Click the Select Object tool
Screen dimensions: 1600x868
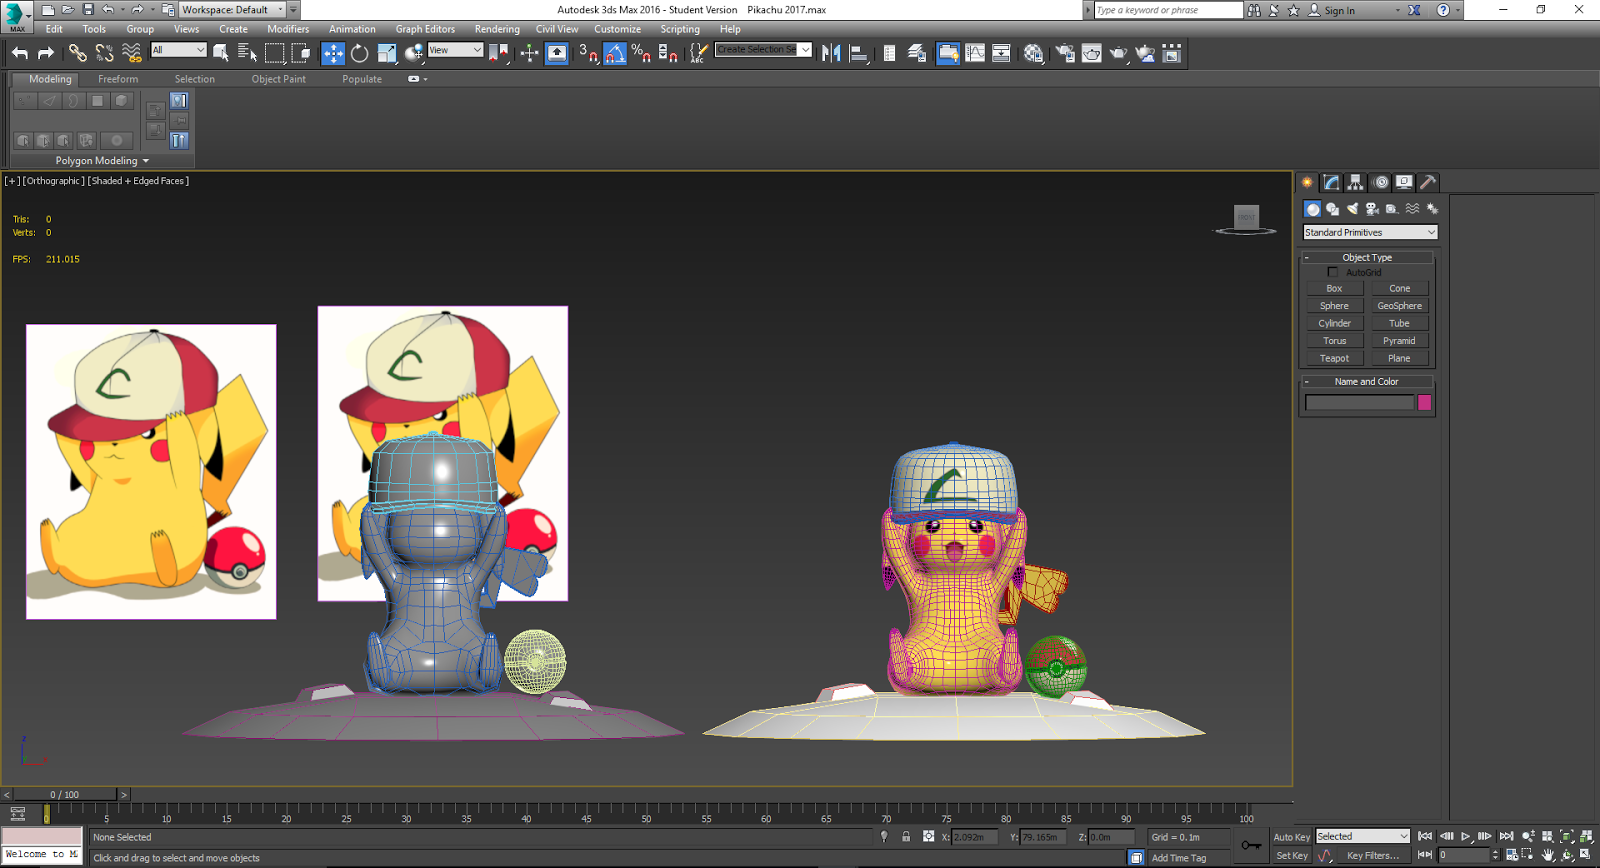point(221,53)
